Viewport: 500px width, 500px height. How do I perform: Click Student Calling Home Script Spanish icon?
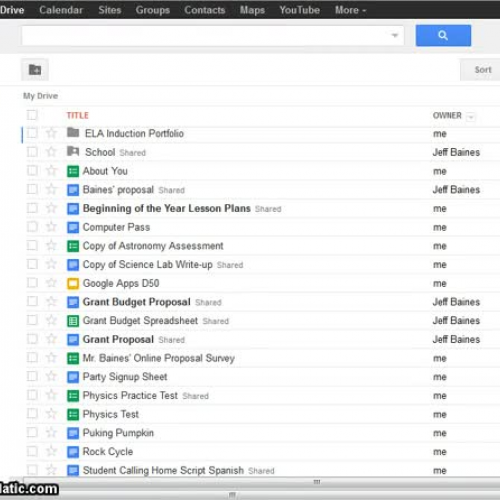pyautogui.click(x=73, y=470)
